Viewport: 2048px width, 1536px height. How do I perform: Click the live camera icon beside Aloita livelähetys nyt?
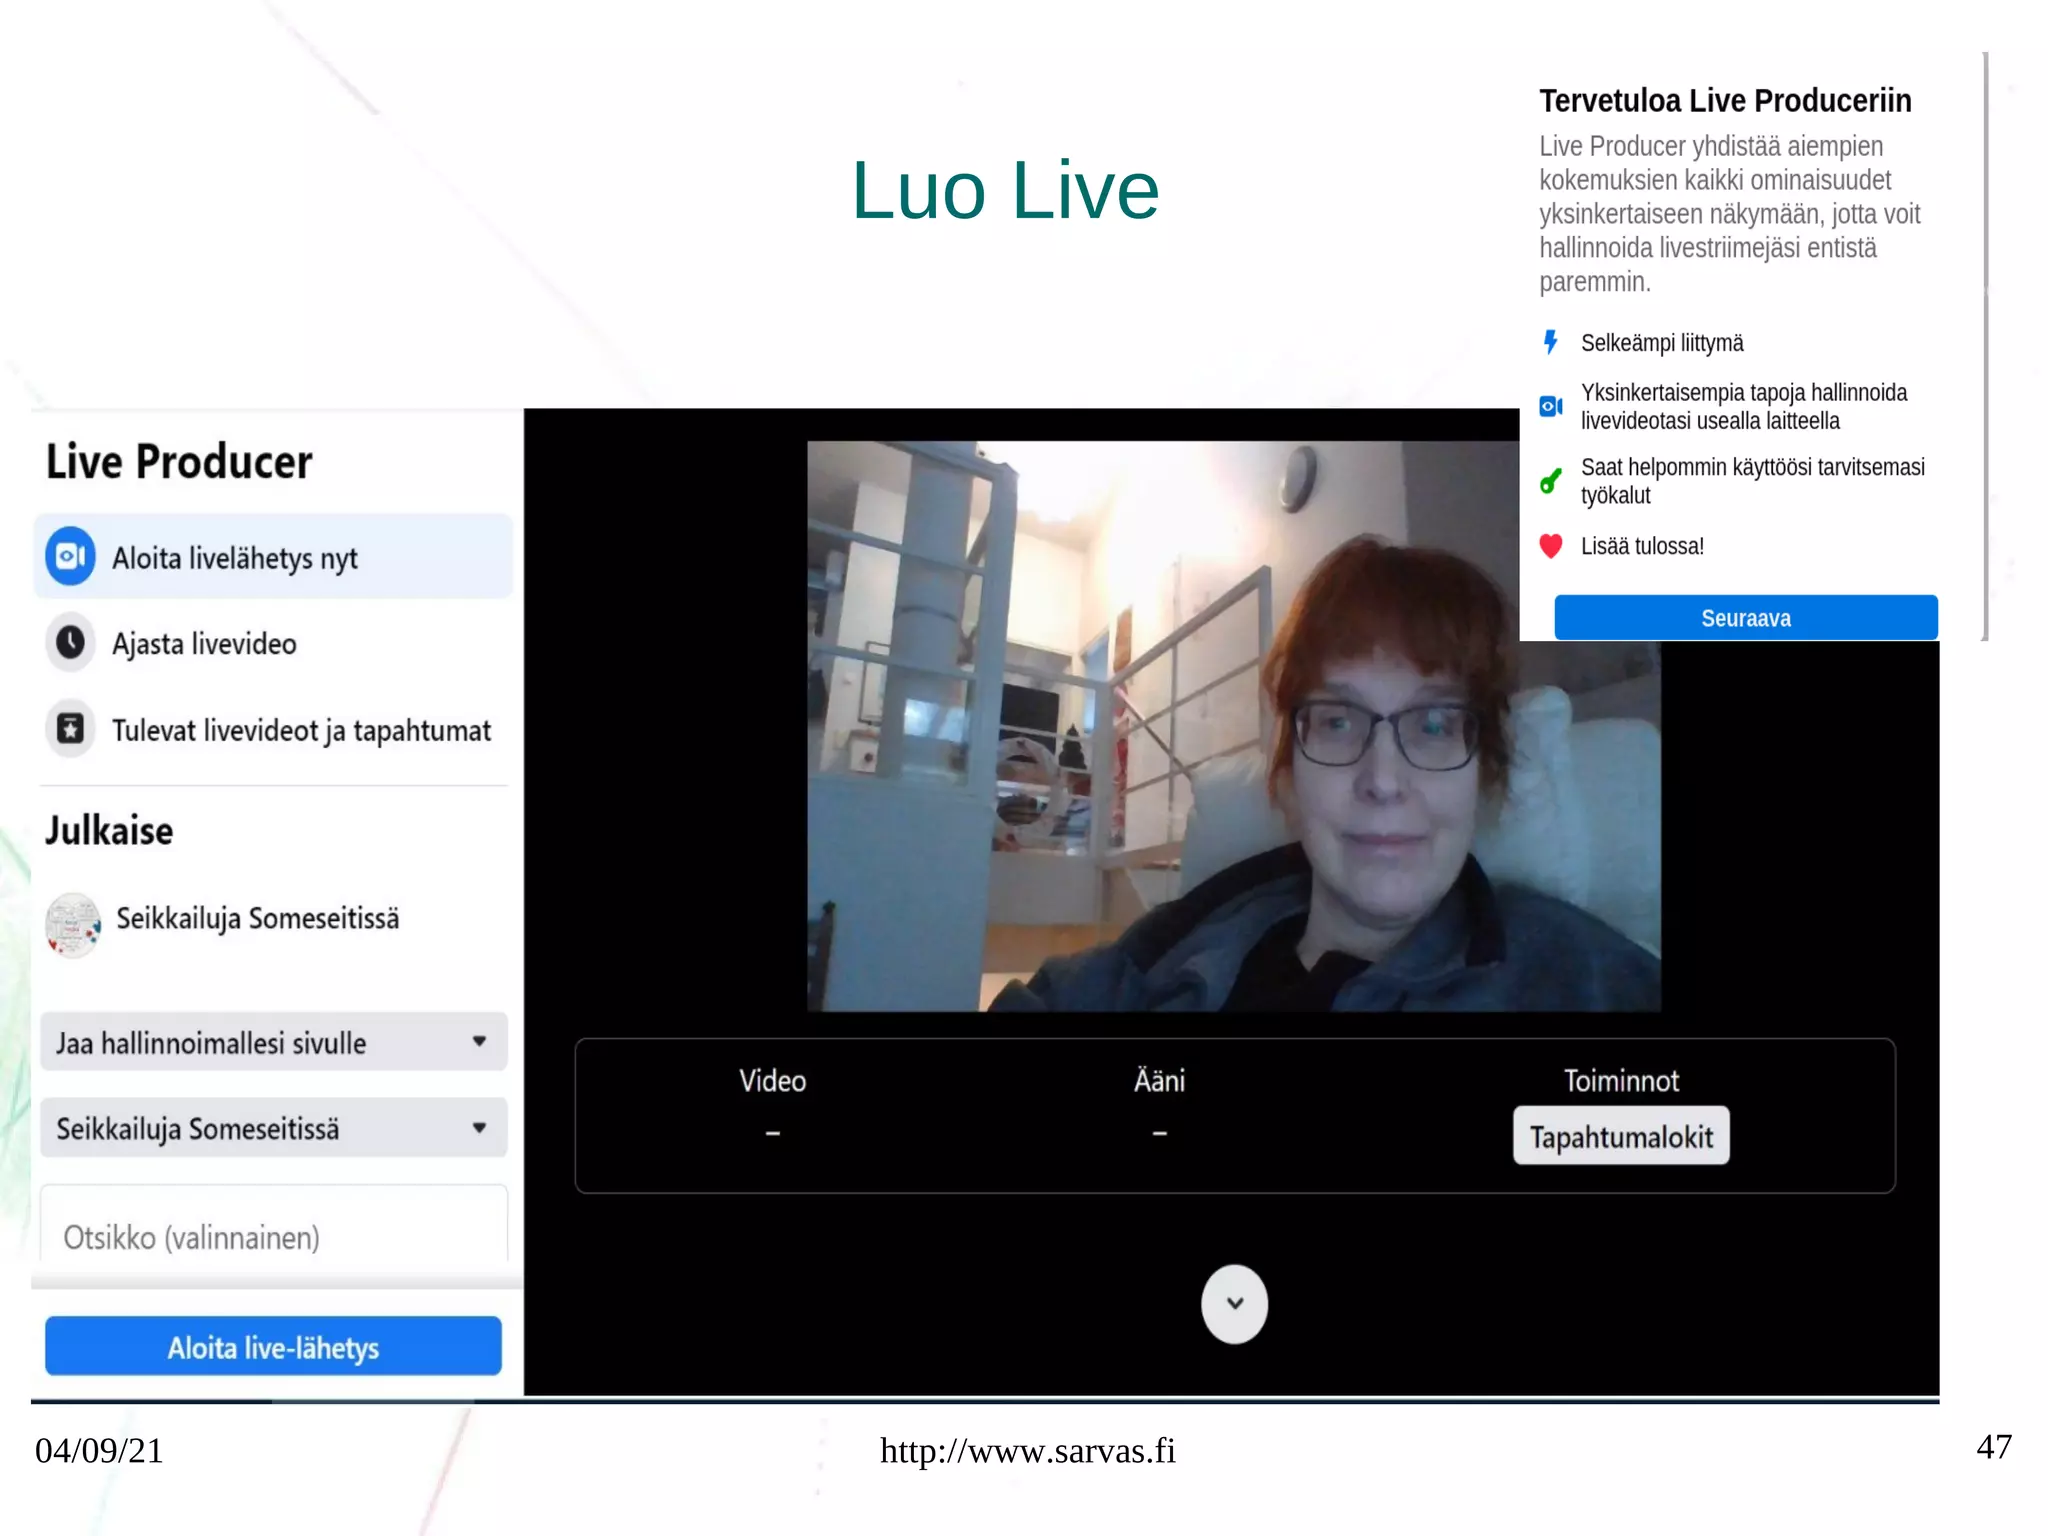click(x=70, y=556)
